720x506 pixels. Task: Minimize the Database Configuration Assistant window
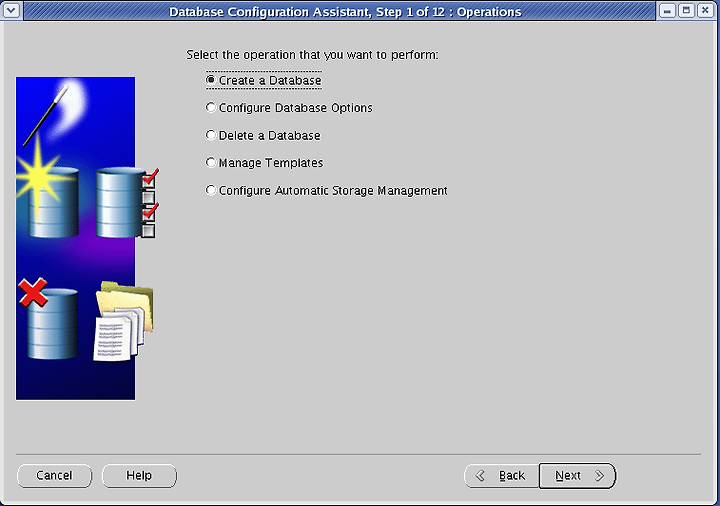click(667, 10)
